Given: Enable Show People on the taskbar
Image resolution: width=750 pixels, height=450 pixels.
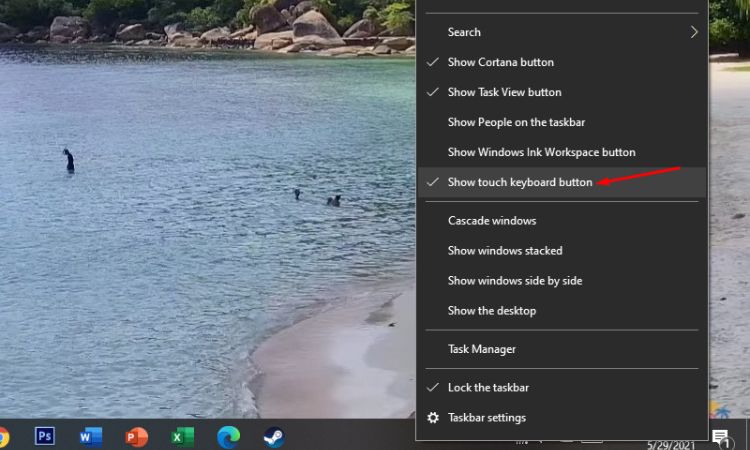Looking at the screenshot, I should (516, 122).
